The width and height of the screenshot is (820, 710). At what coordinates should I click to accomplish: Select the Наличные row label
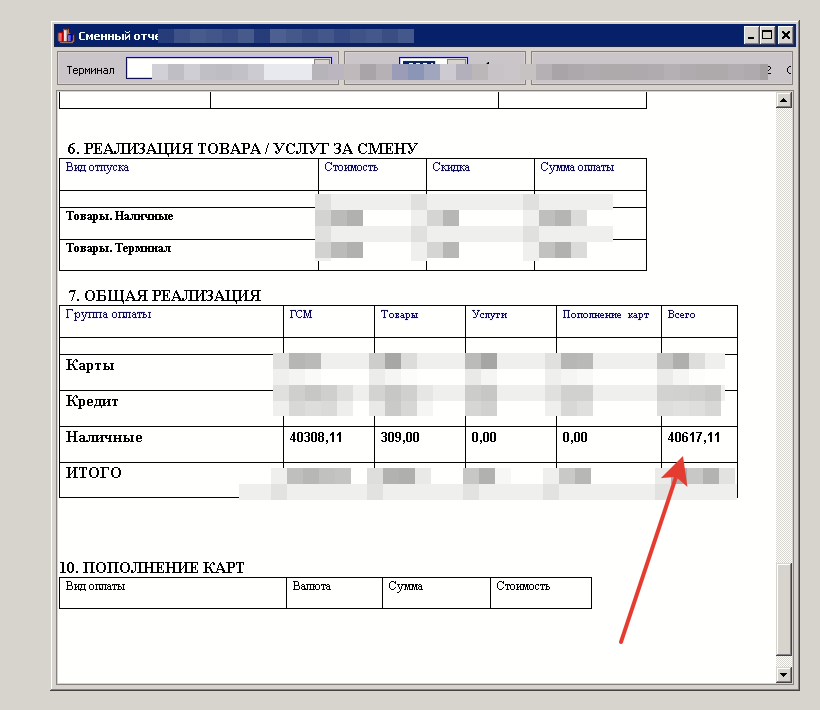[104, 438]
